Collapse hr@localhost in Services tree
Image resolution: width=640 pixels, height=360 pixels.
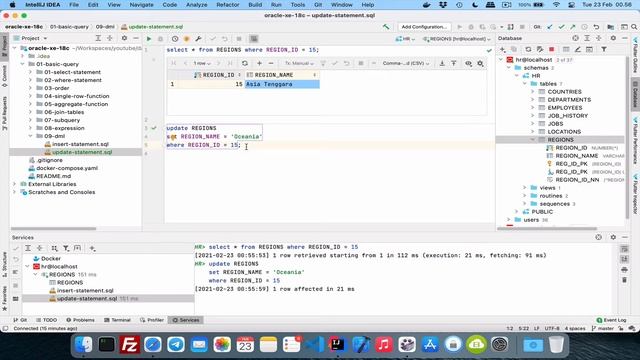point(27,267)
